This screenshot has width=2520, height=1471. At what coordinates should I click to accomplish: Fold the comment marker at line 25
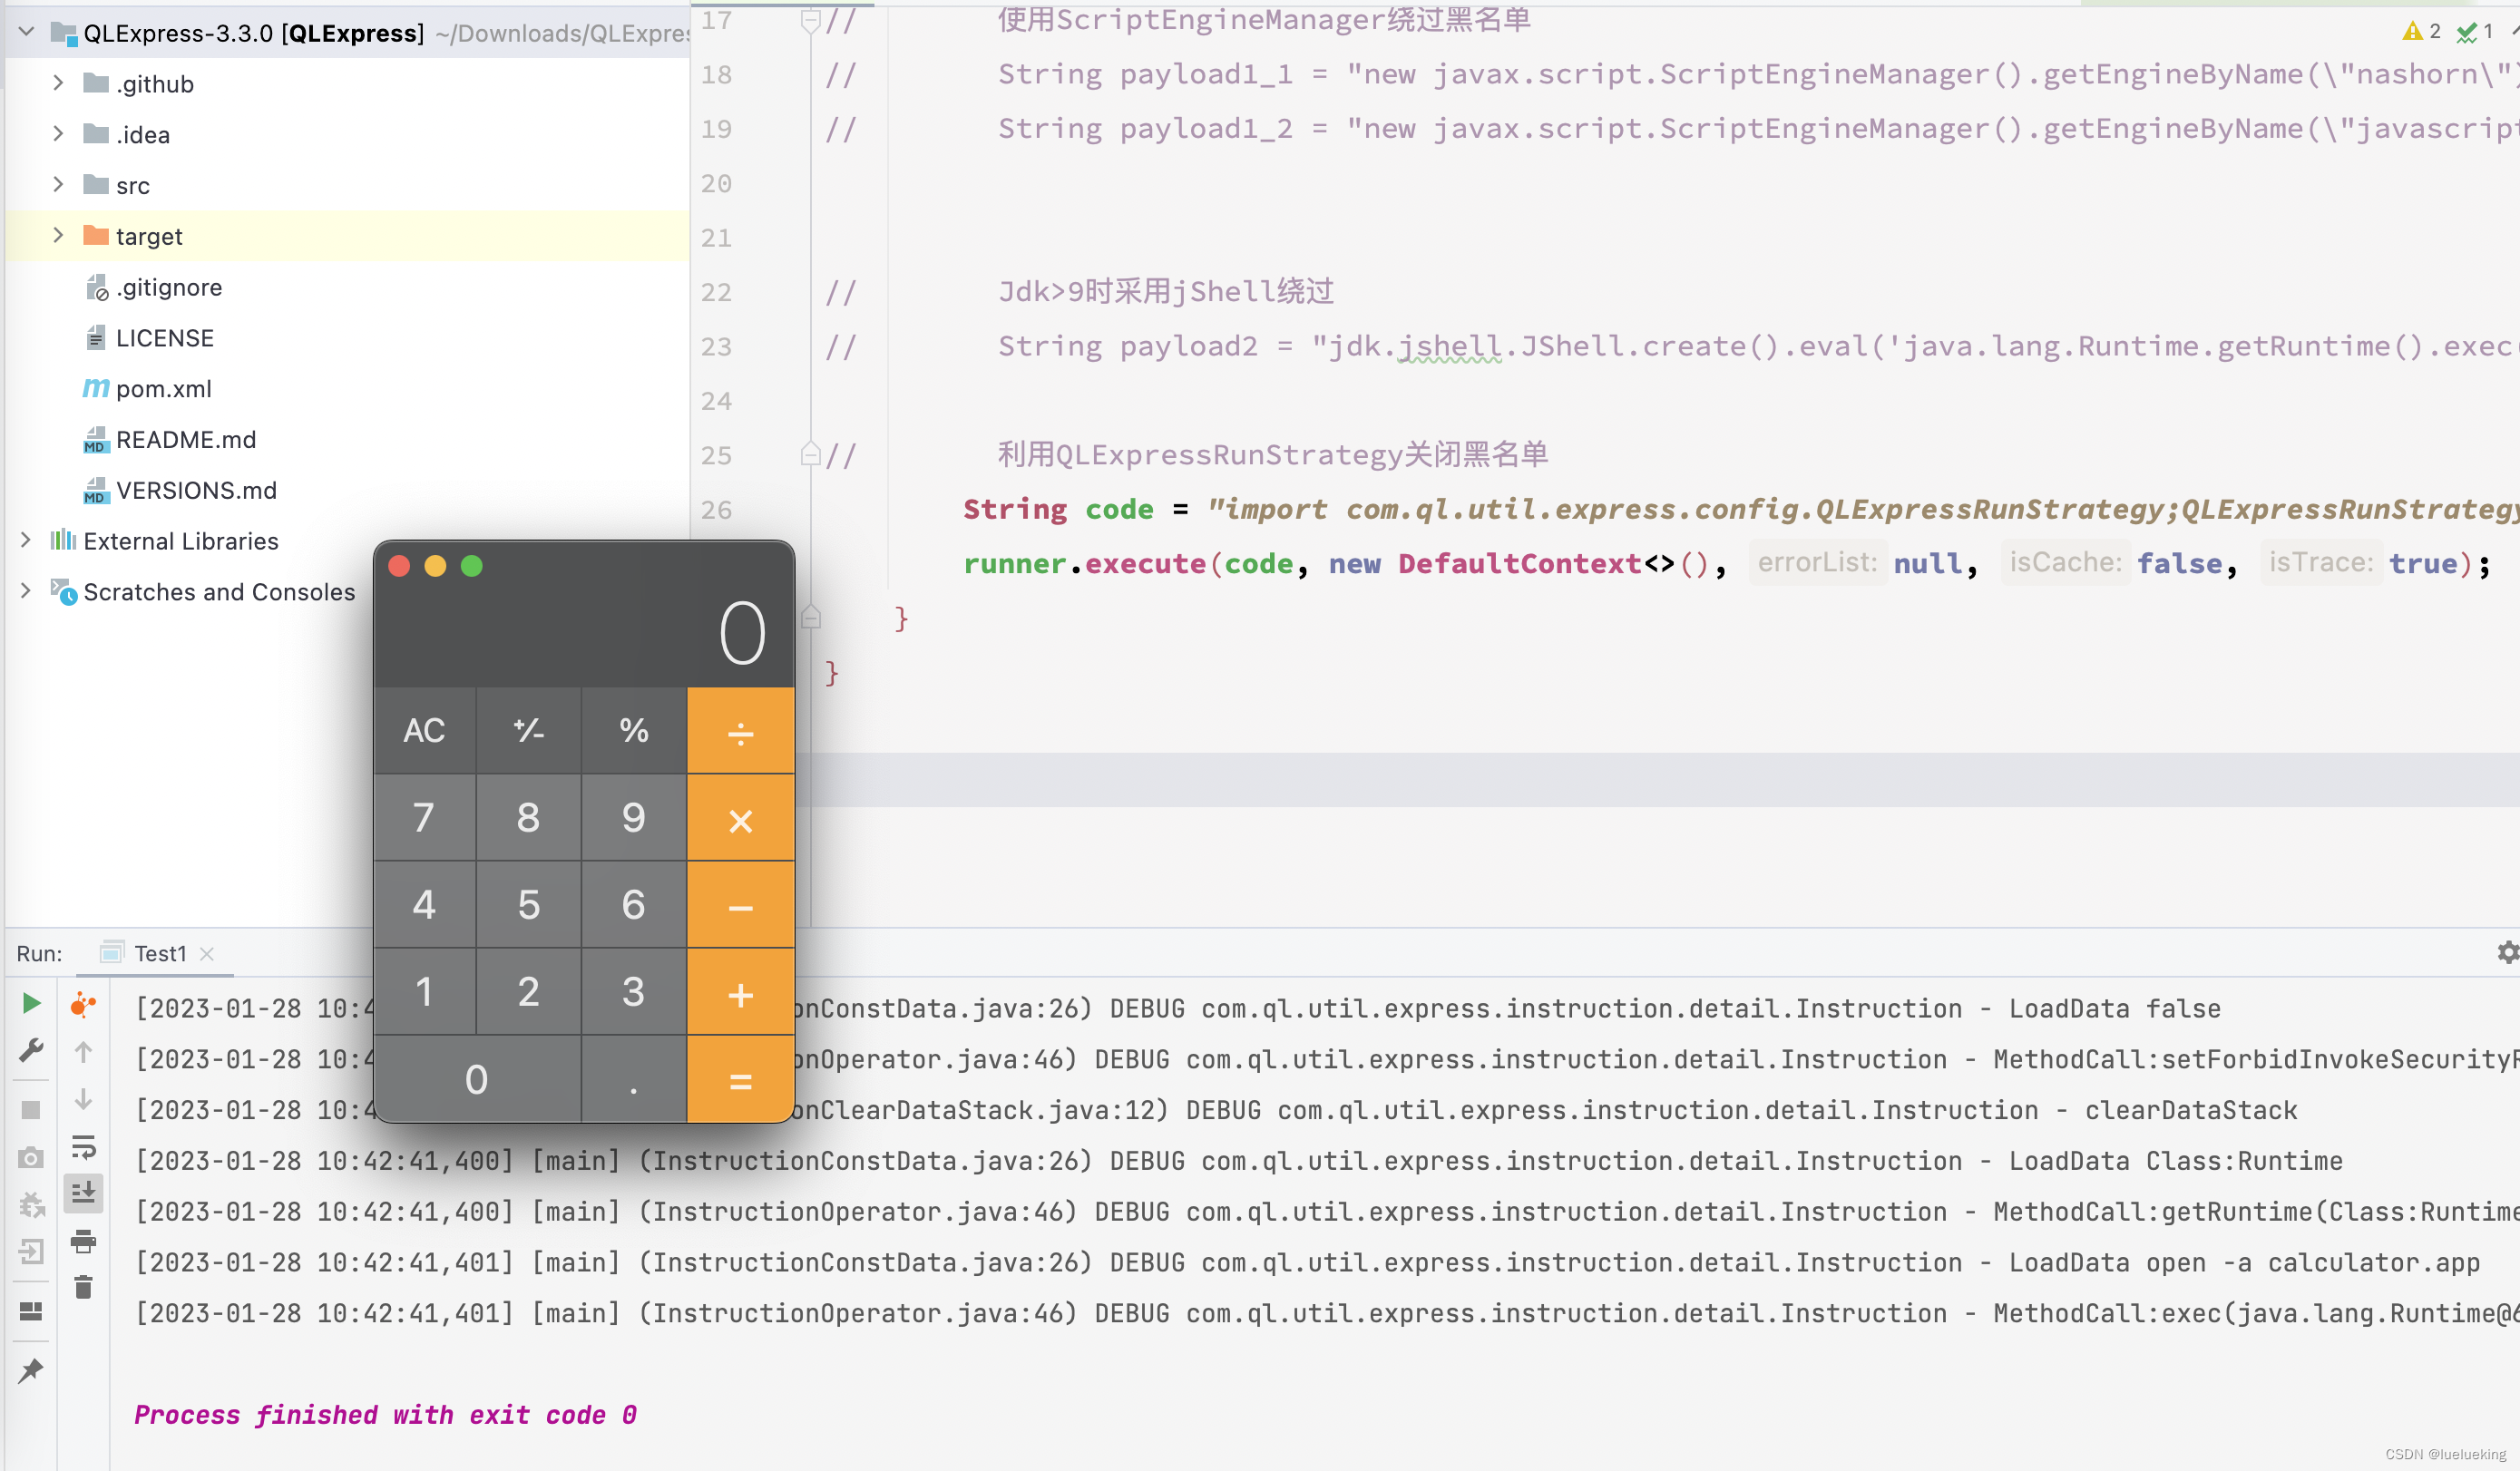[811, 455]
